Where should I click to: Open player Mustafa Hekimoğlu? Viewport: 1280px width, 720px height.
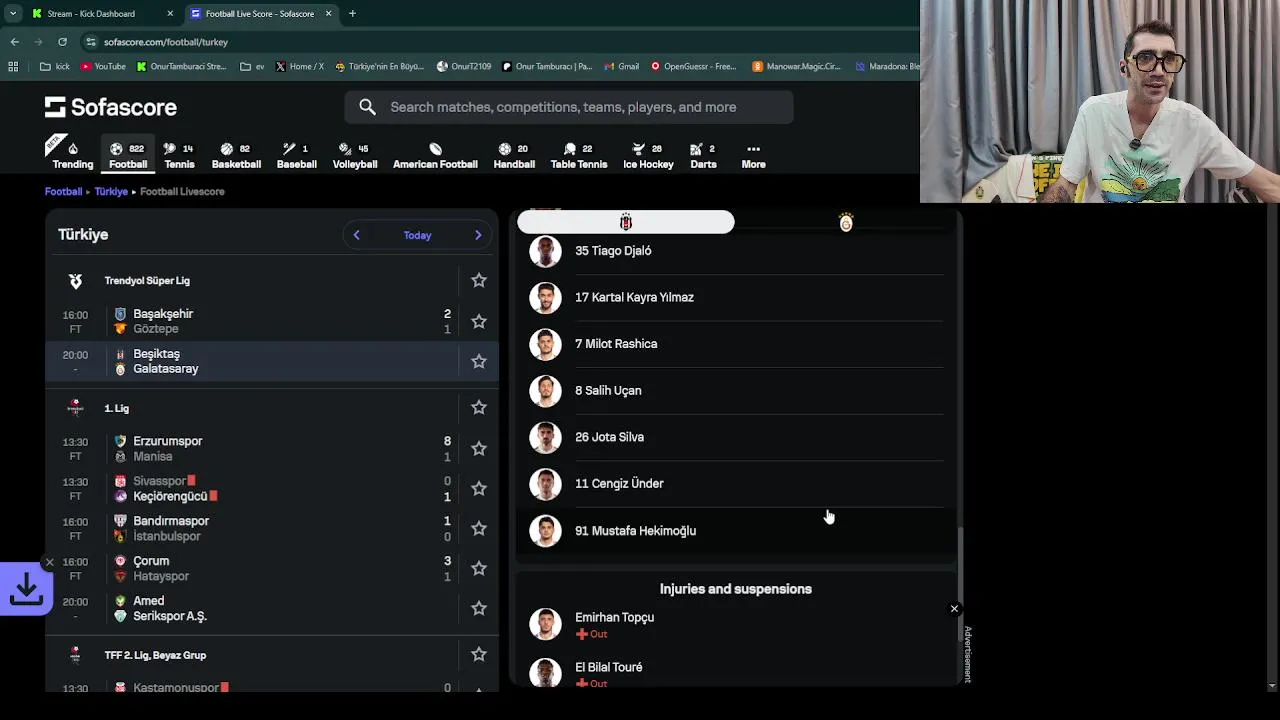(x=735, y=531)
